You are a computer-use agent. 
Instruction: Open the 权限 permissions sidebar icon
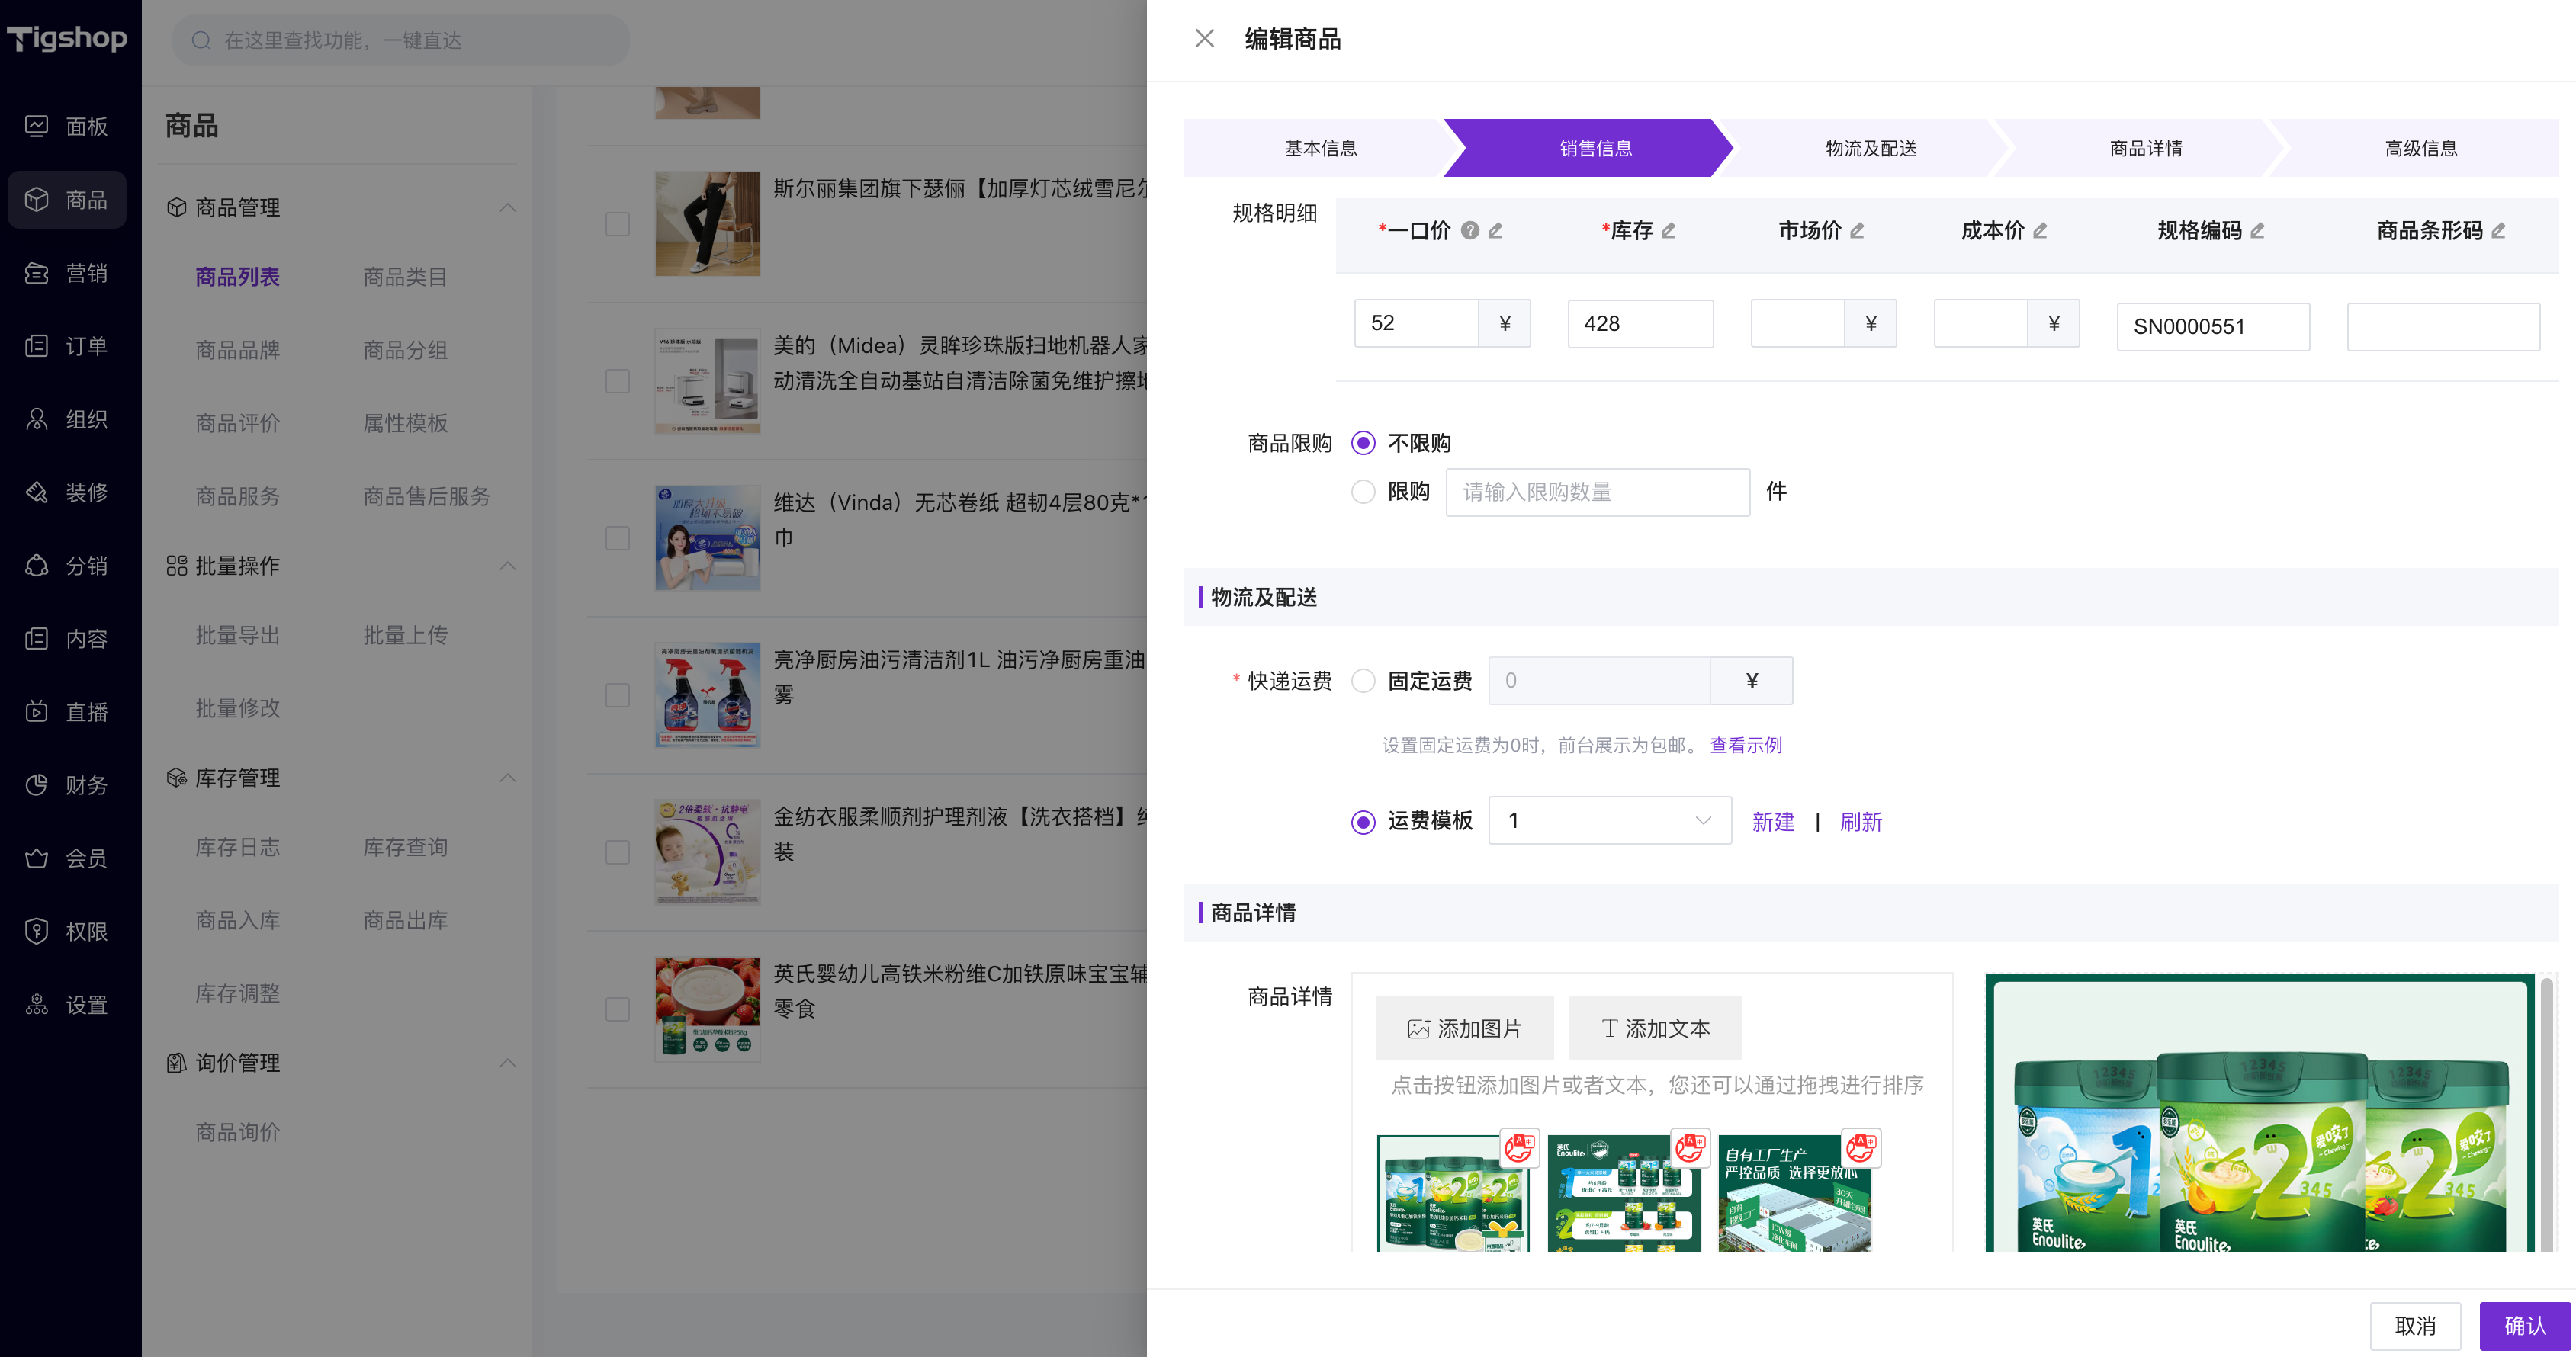37,931
